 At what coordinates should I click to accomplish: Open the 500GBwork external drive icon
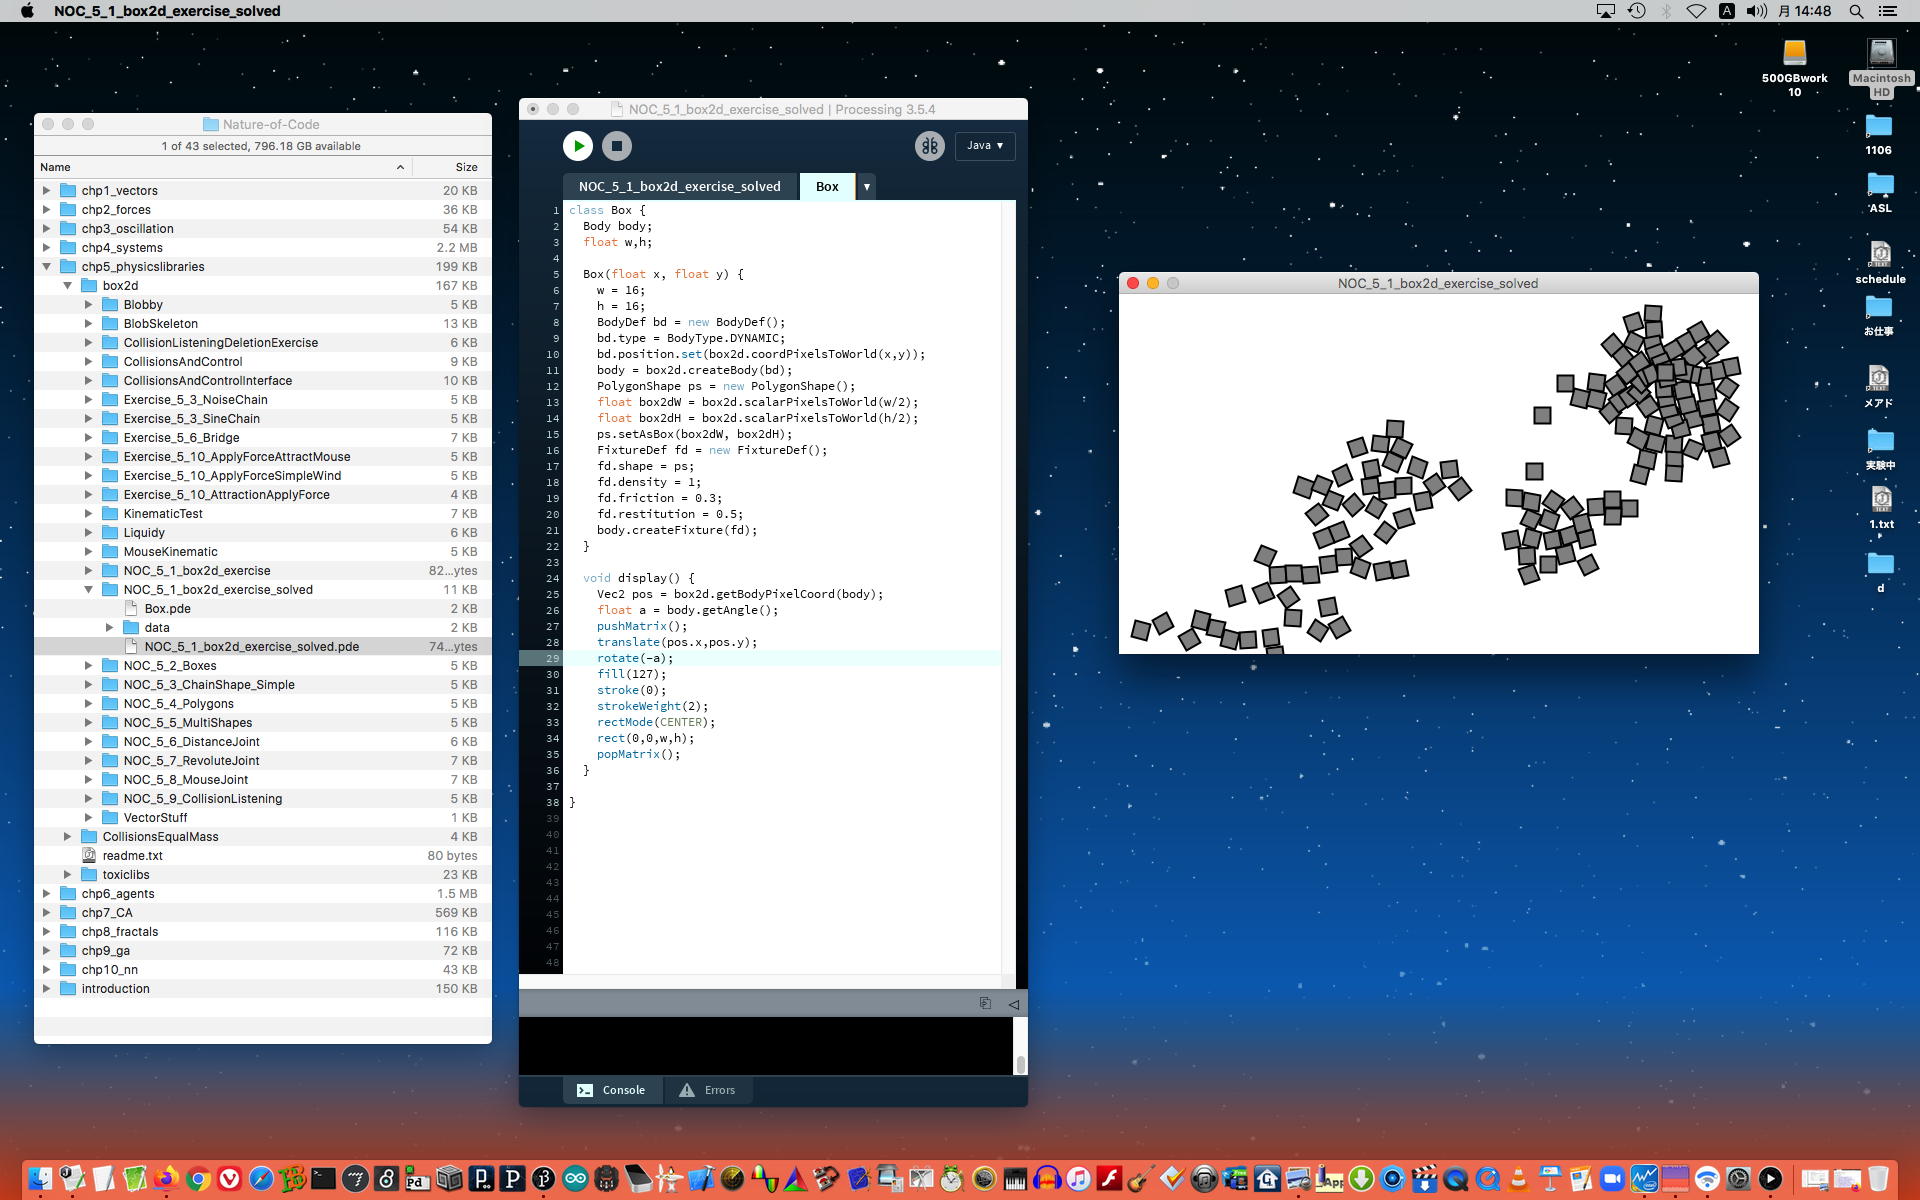tap(1794, 54)
